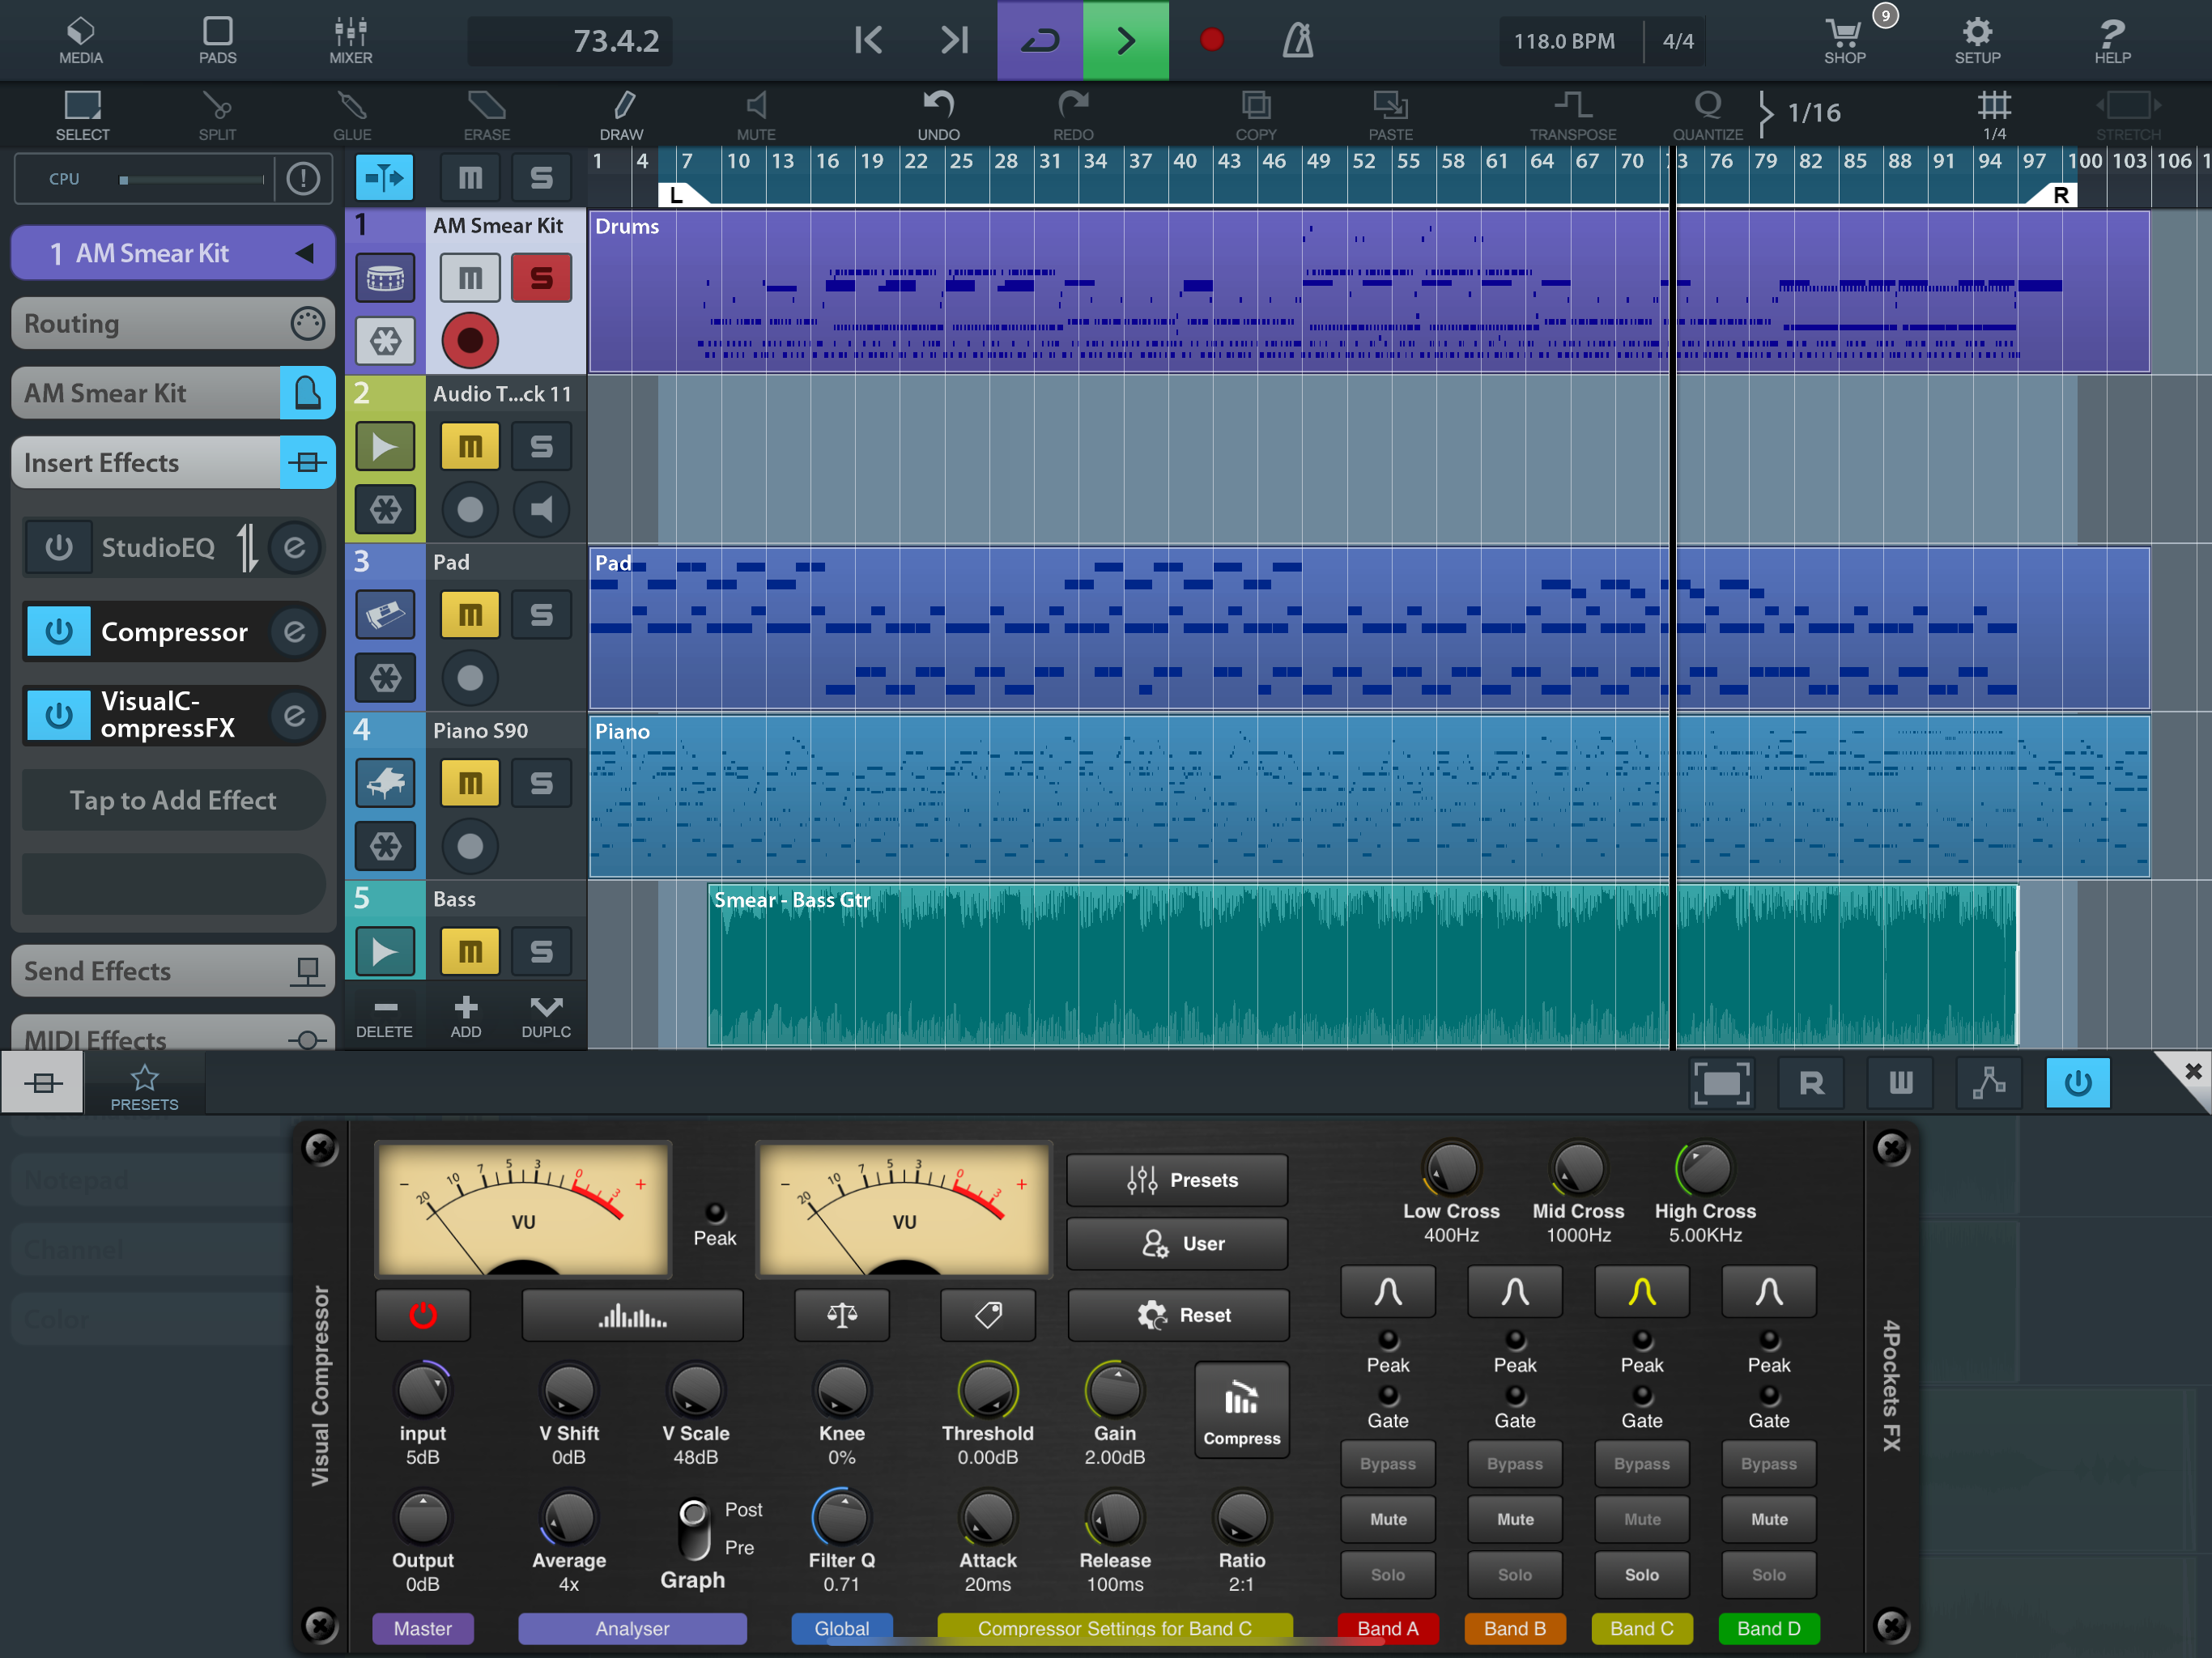
Task: Toggle the StudioEQ power button
Action: [58, 547]
